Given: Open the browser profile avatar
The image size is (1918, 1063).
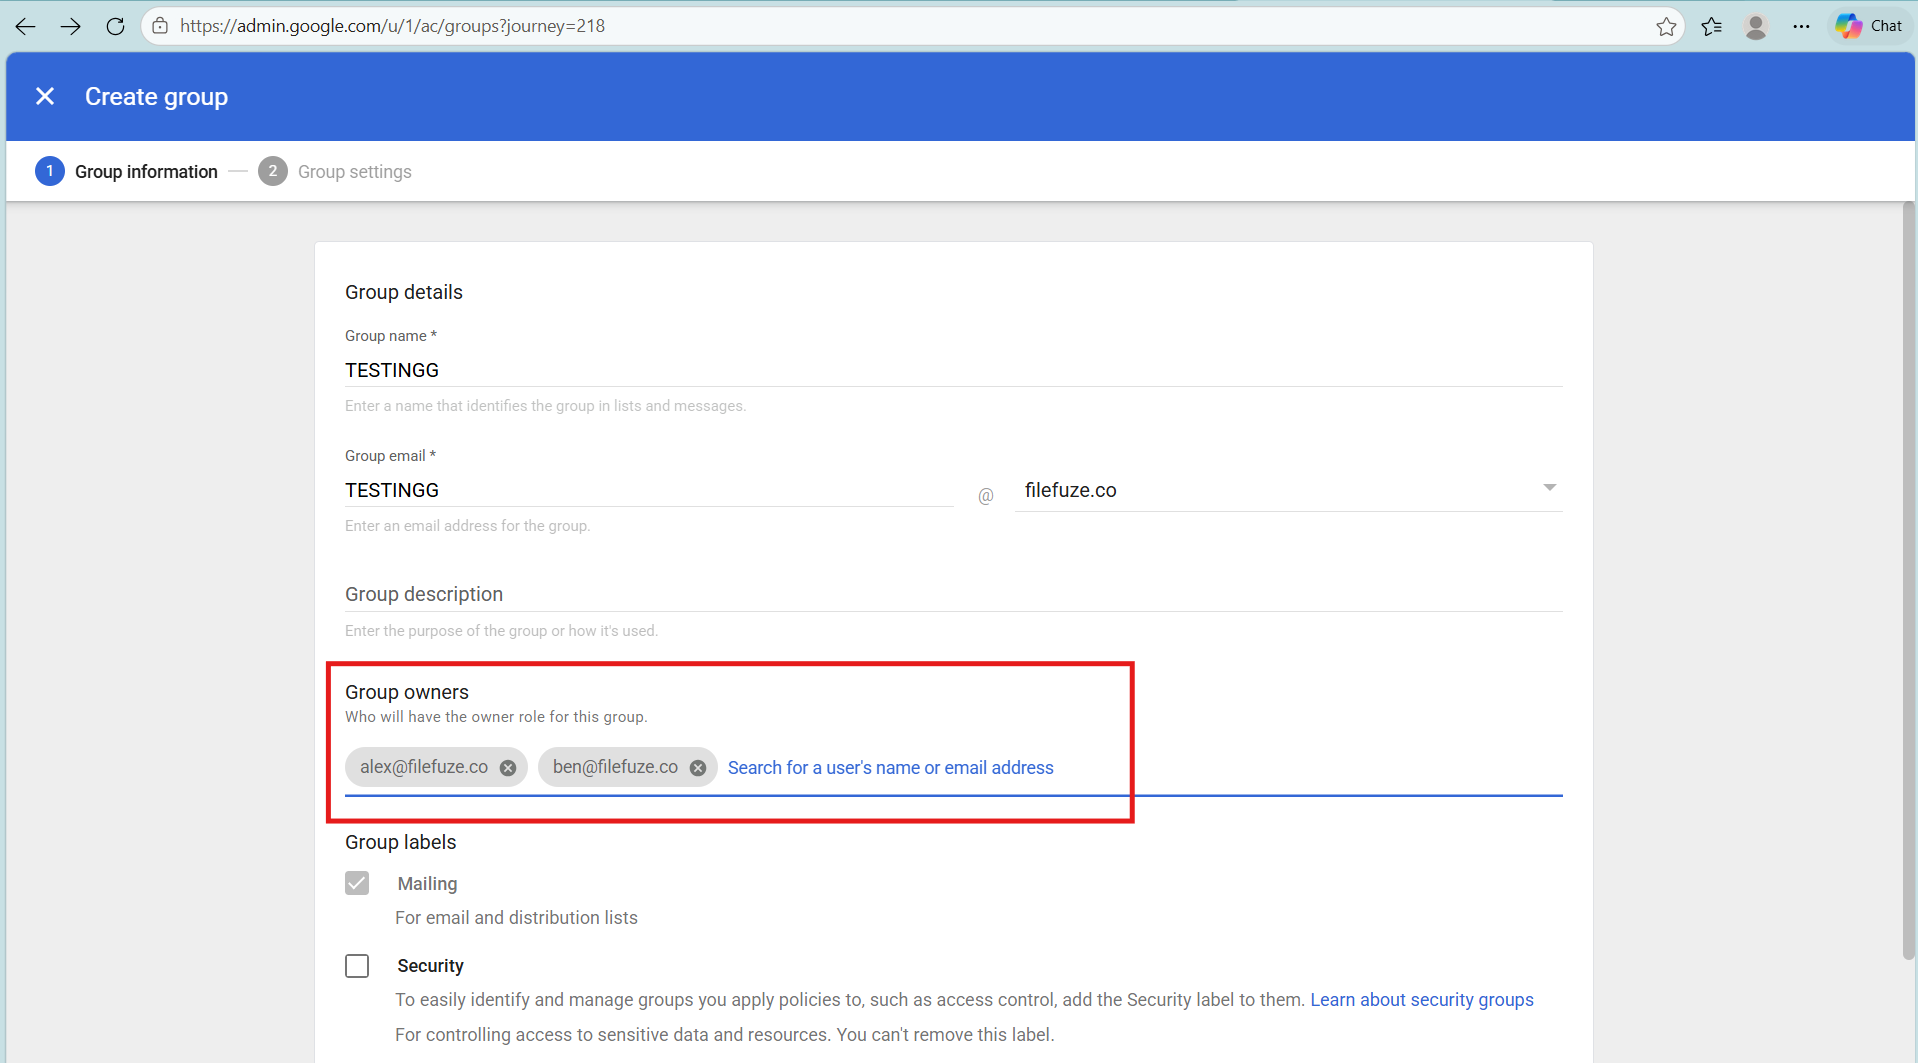Looking at the screenshot, I should tap(1756, 27).
